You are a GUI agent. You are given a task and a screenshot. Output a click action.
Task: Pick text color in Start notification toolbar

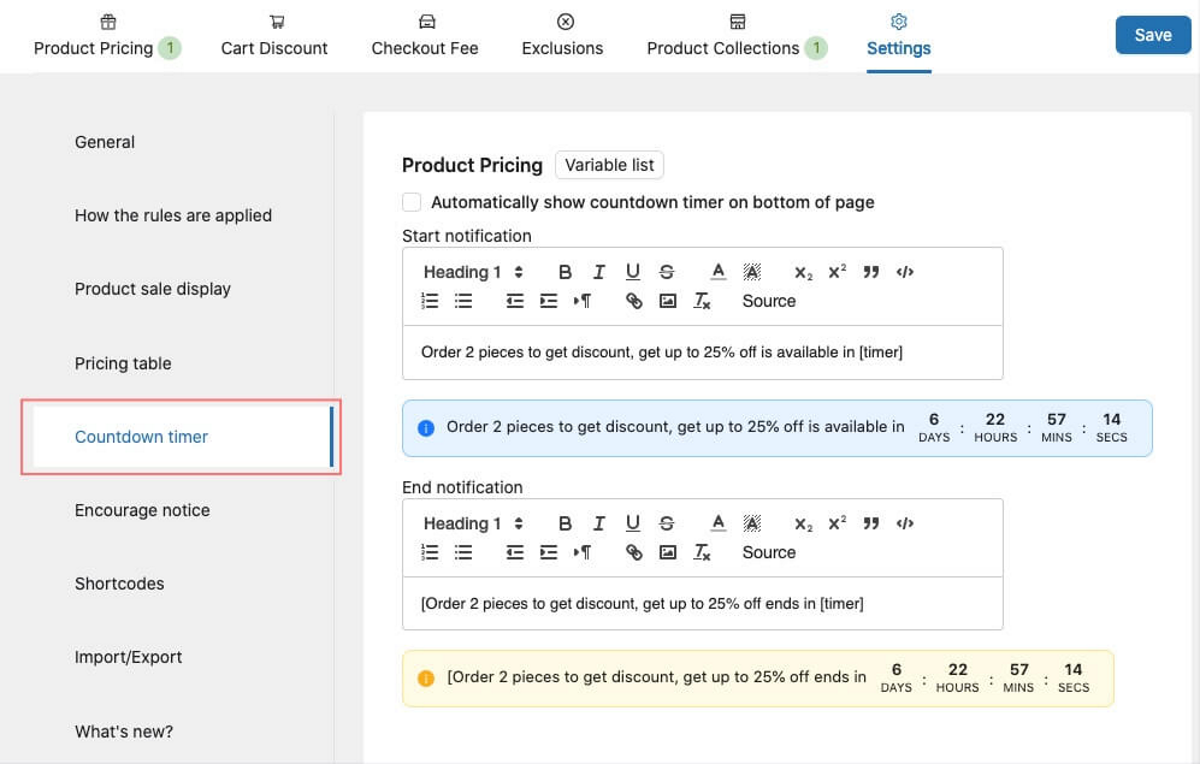[718, 272]
